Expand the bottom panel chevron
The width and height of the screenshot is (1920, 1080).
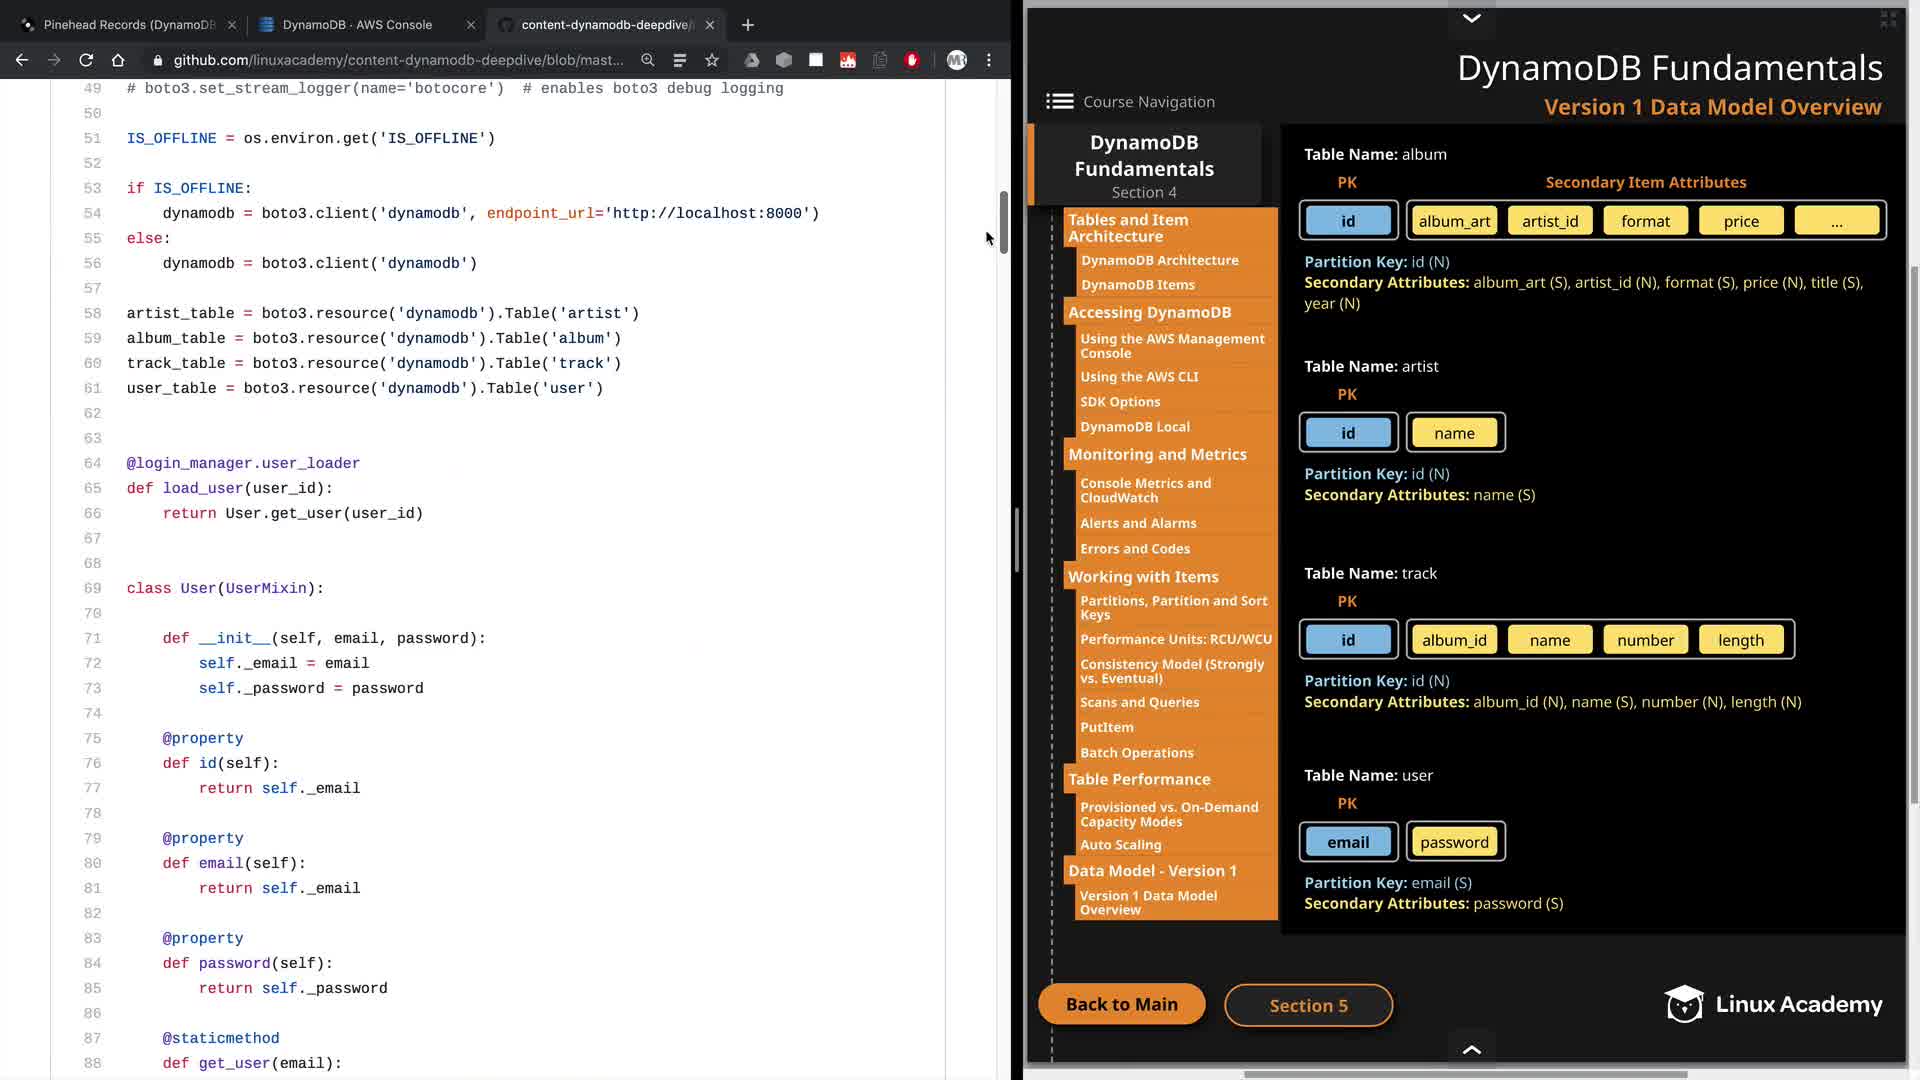click(x=1471, y=1049)
